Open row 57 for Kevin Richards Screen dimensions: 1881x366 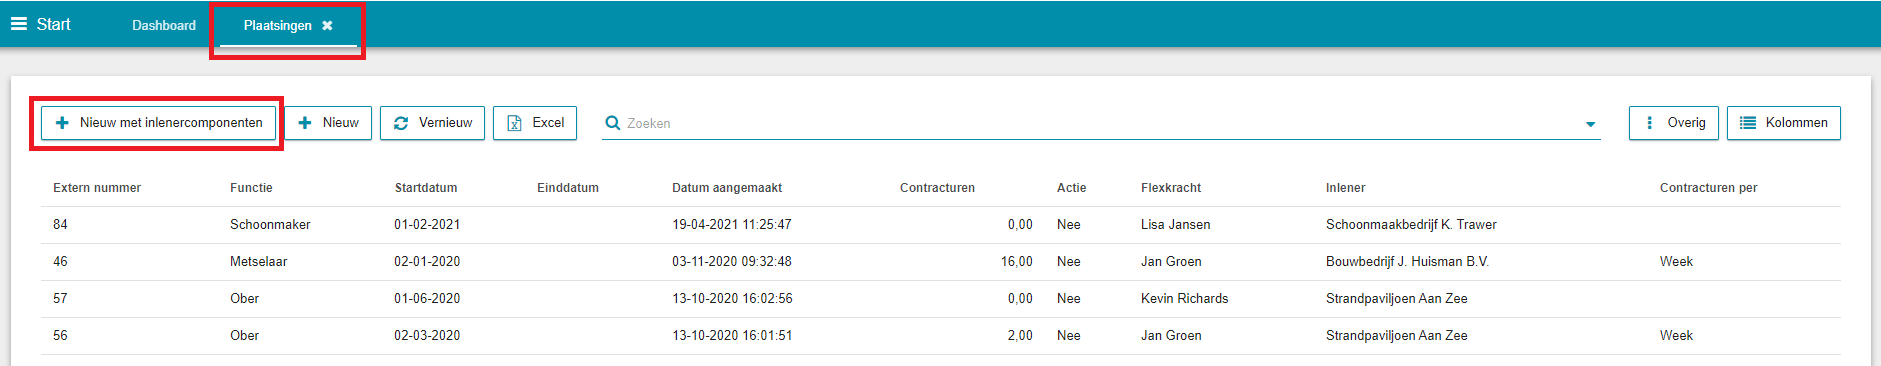(x=940, y=299)
